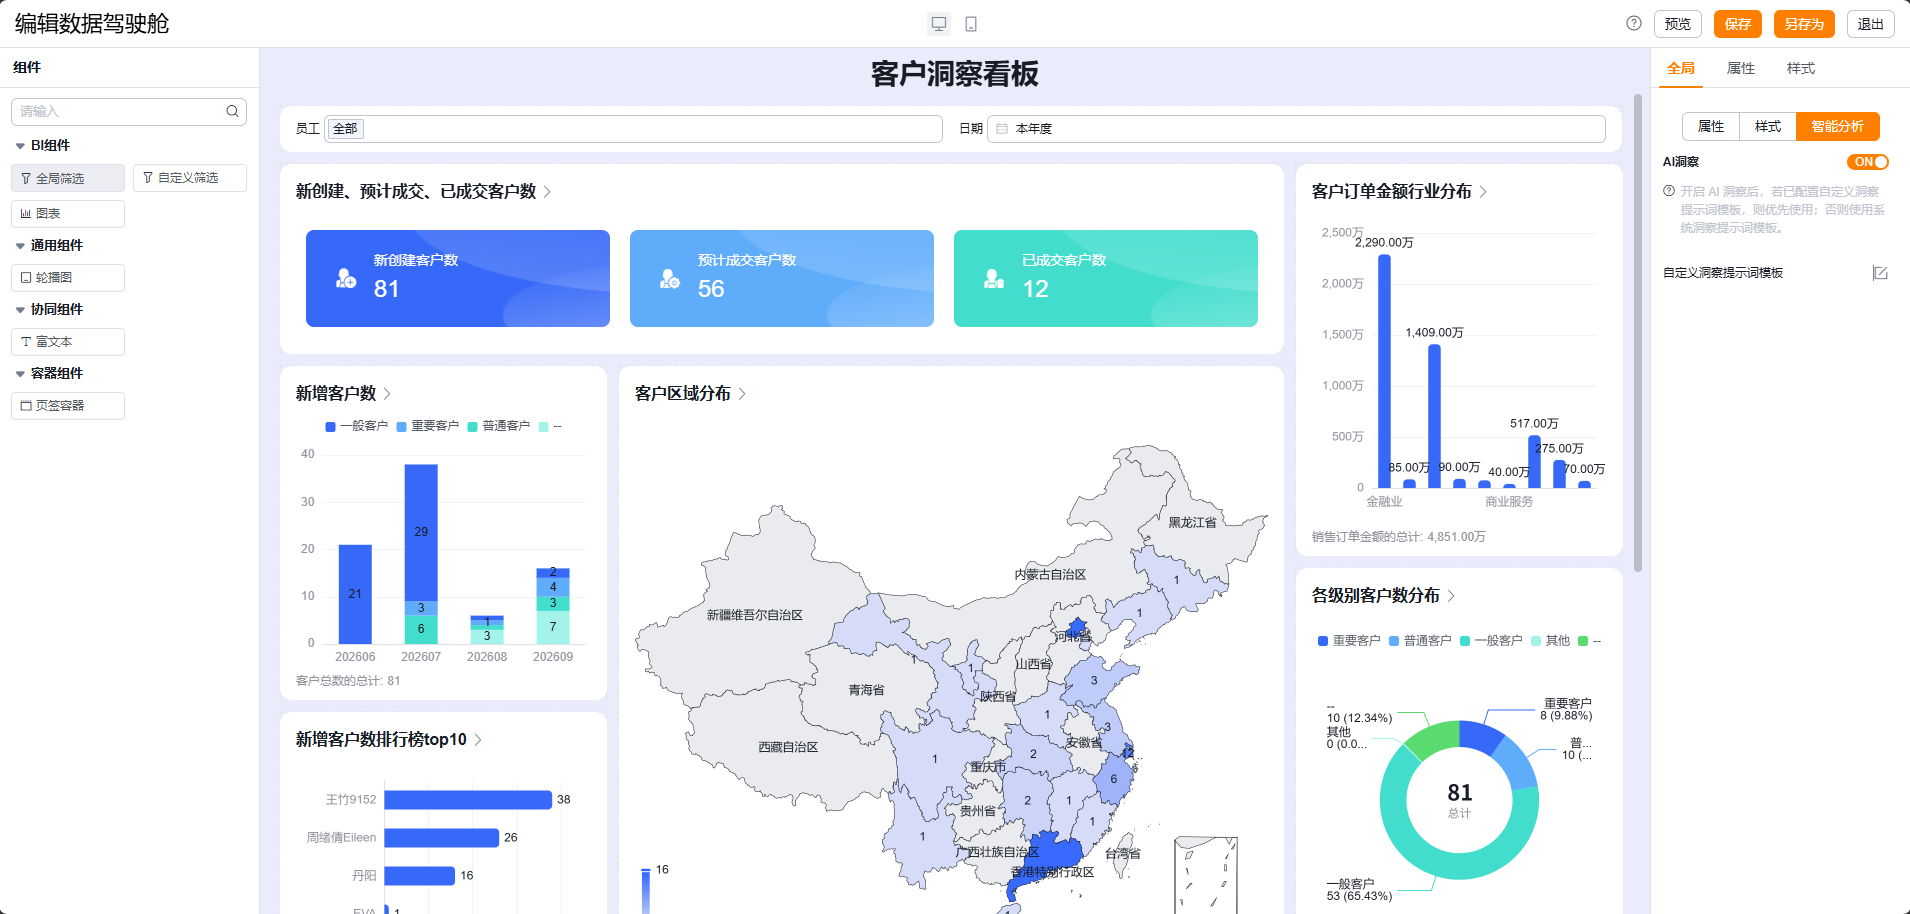Click the 保存 button

click(1738, 24)
